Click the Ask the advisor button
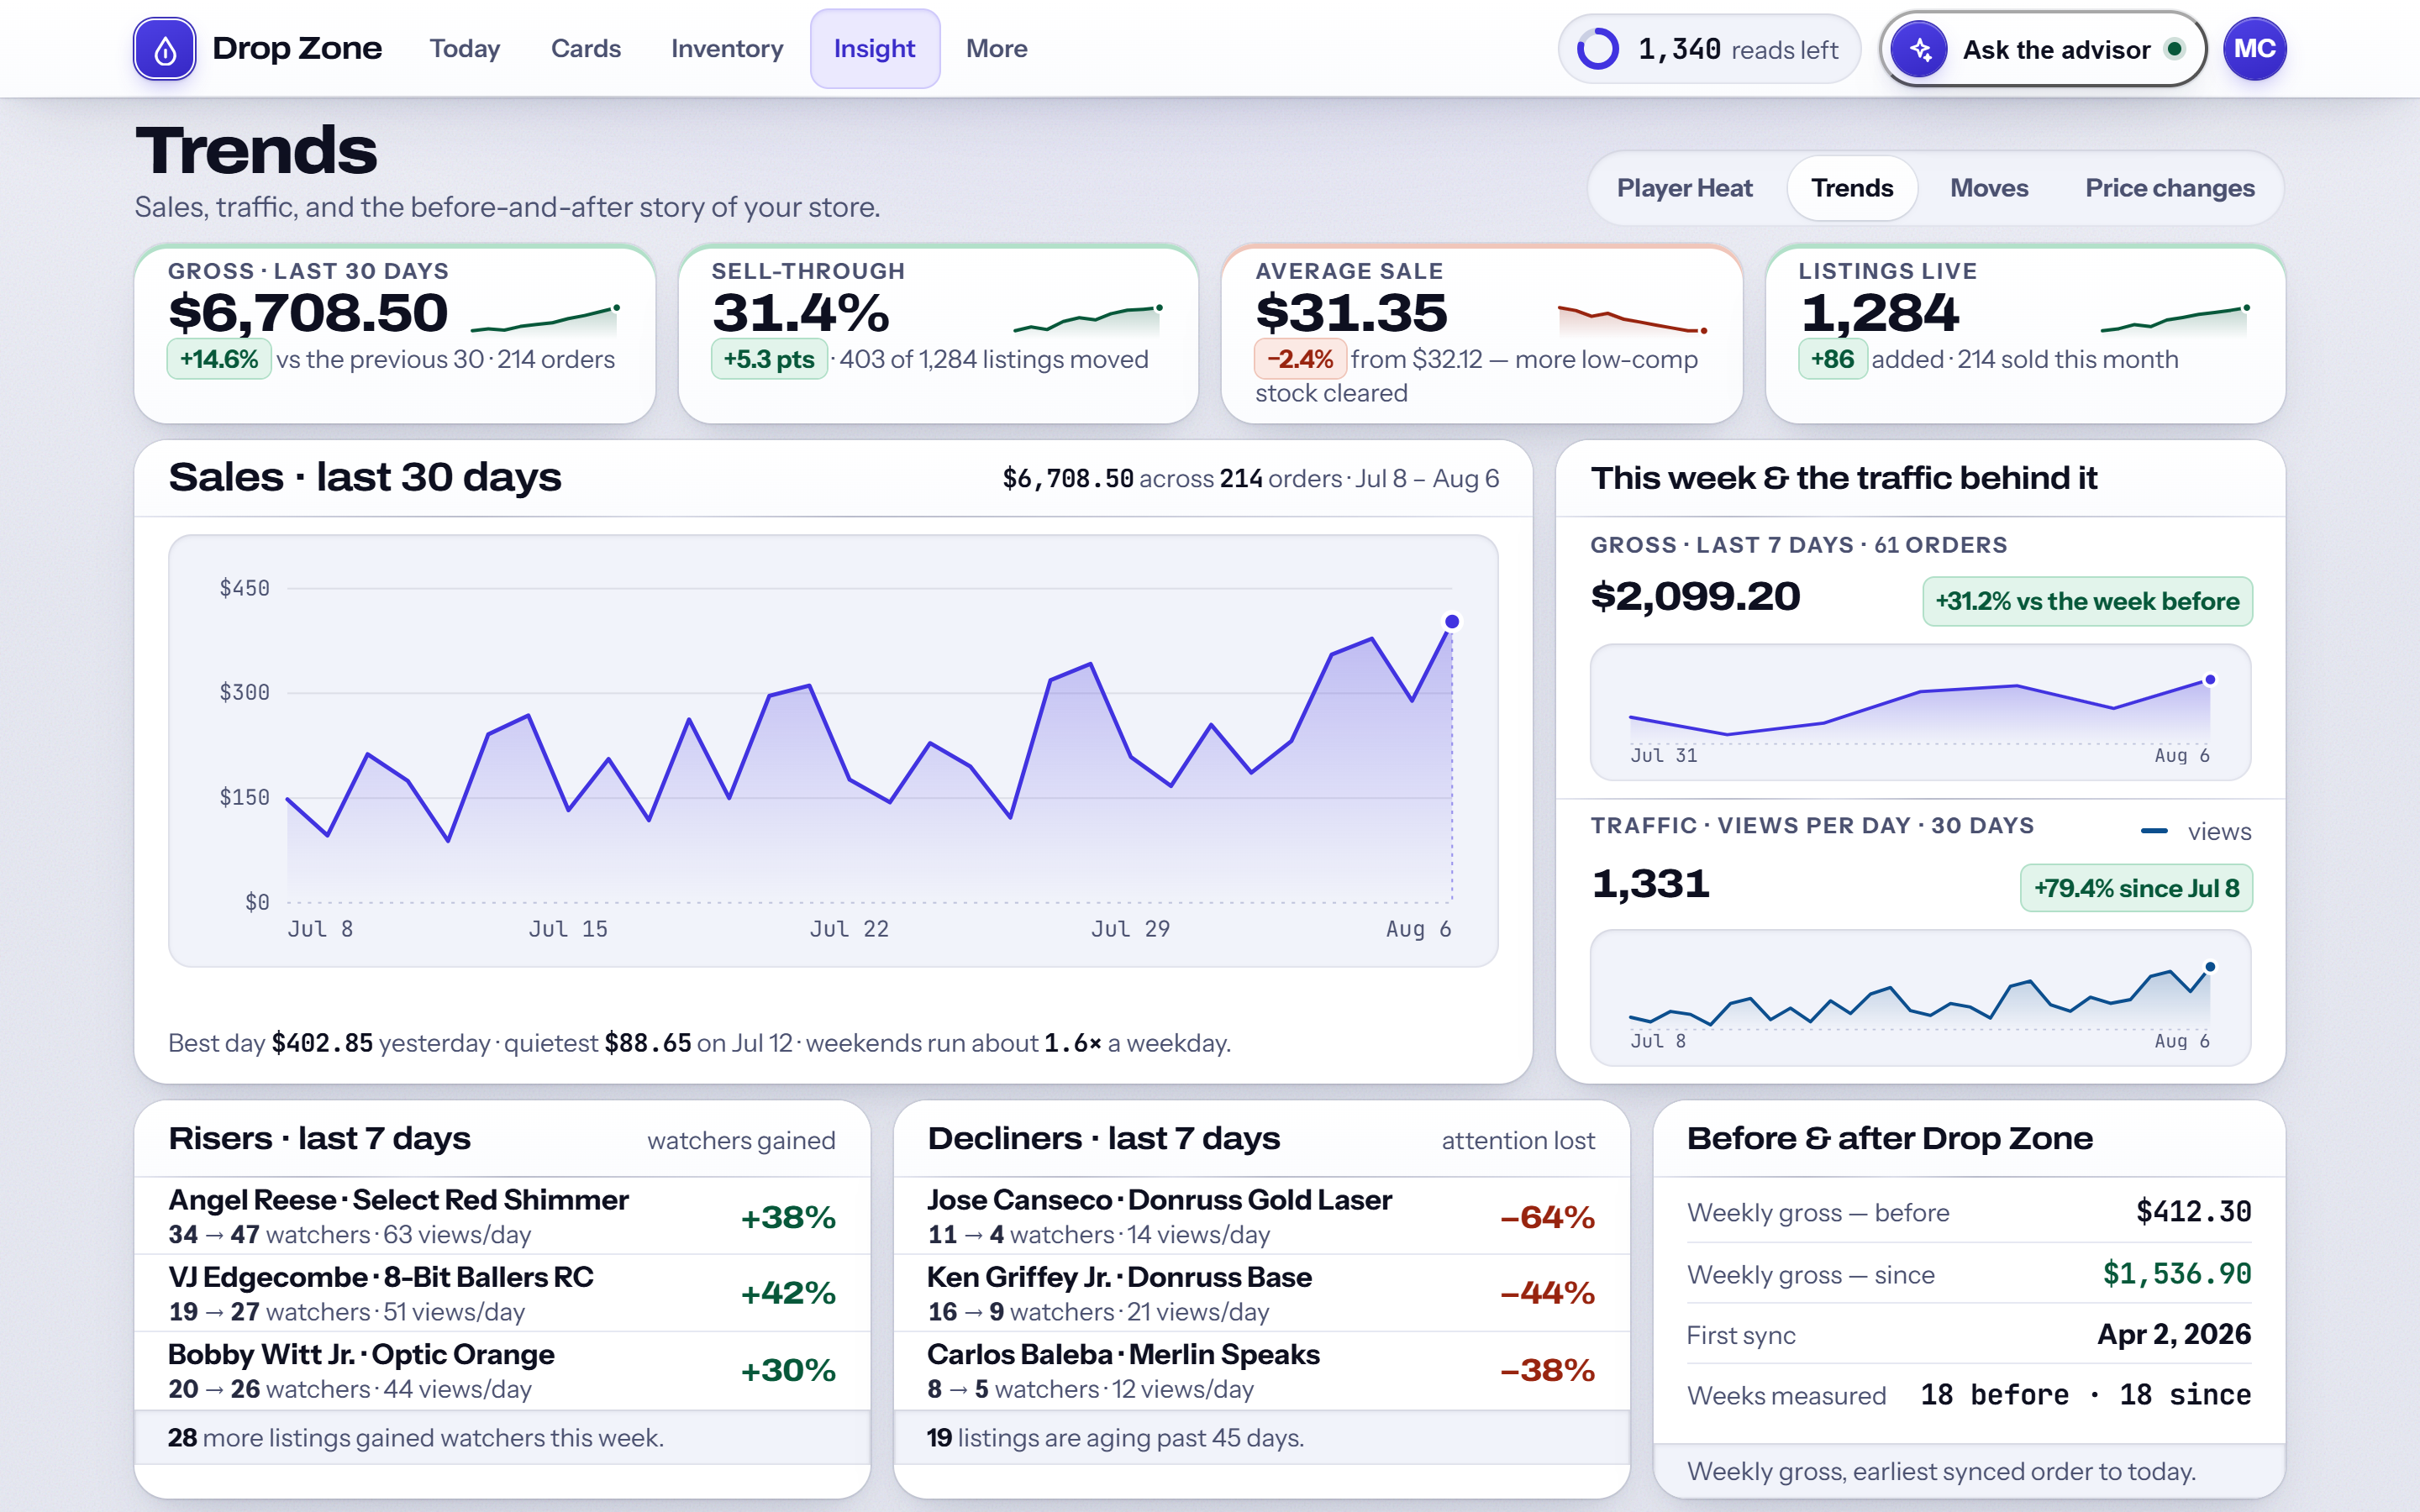 click(x=2041, y=49)
